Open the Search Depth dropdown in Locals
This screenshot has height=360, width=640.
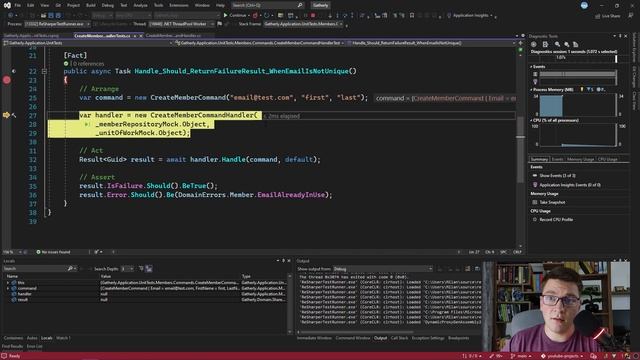(128, 269)
